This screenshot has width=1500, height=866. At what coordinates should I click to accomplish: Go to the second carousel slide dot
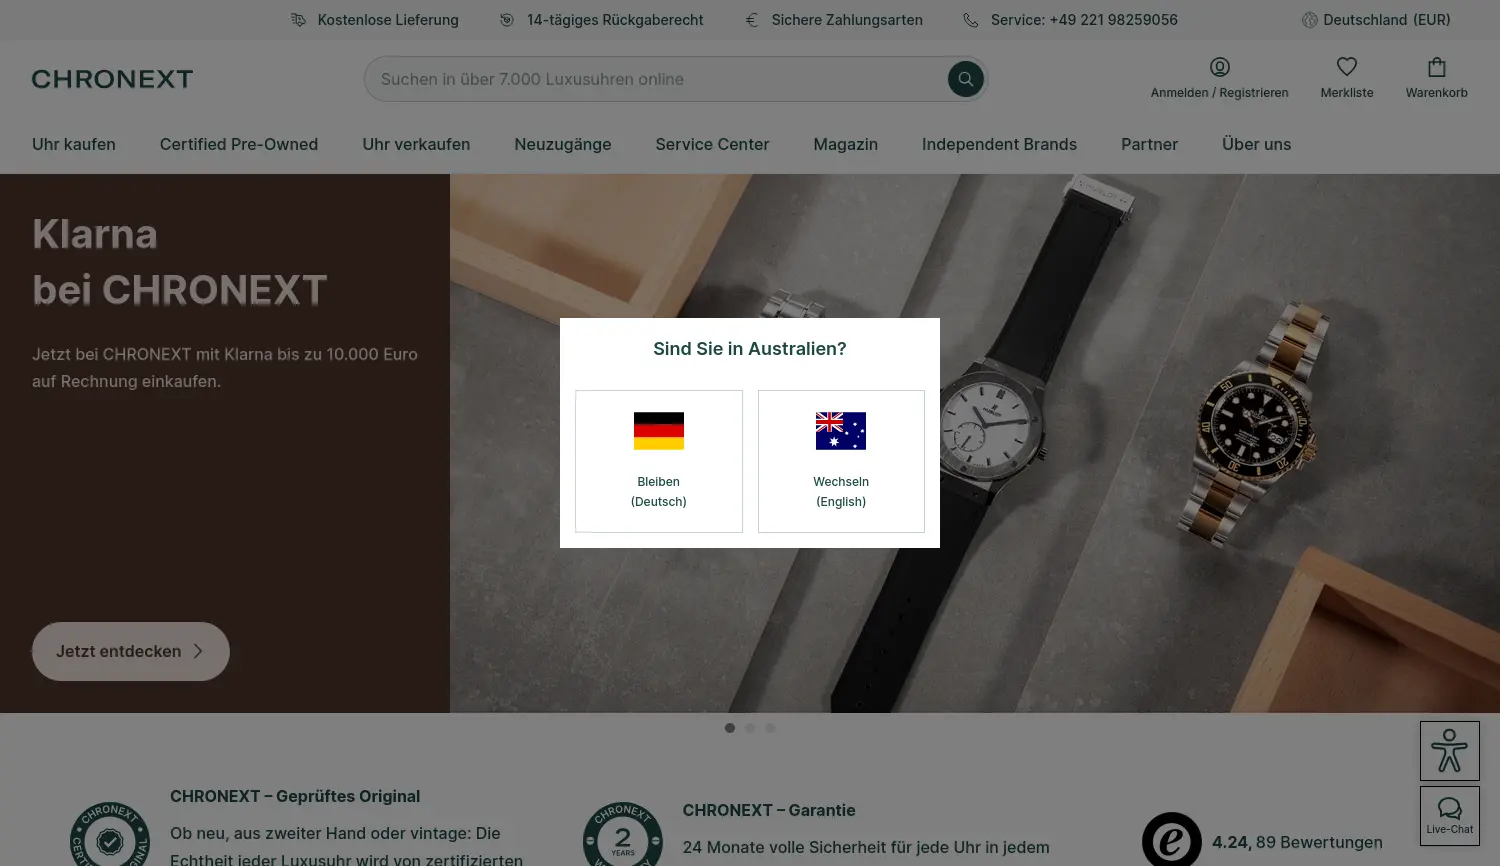(x=750, y=728)
